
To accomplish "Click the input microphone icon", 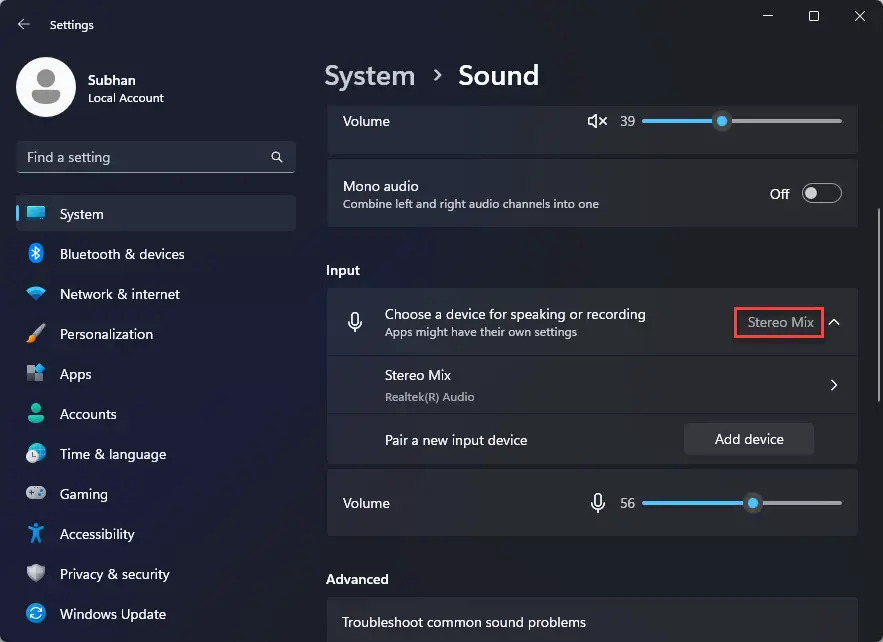I will tap(598, 503).
